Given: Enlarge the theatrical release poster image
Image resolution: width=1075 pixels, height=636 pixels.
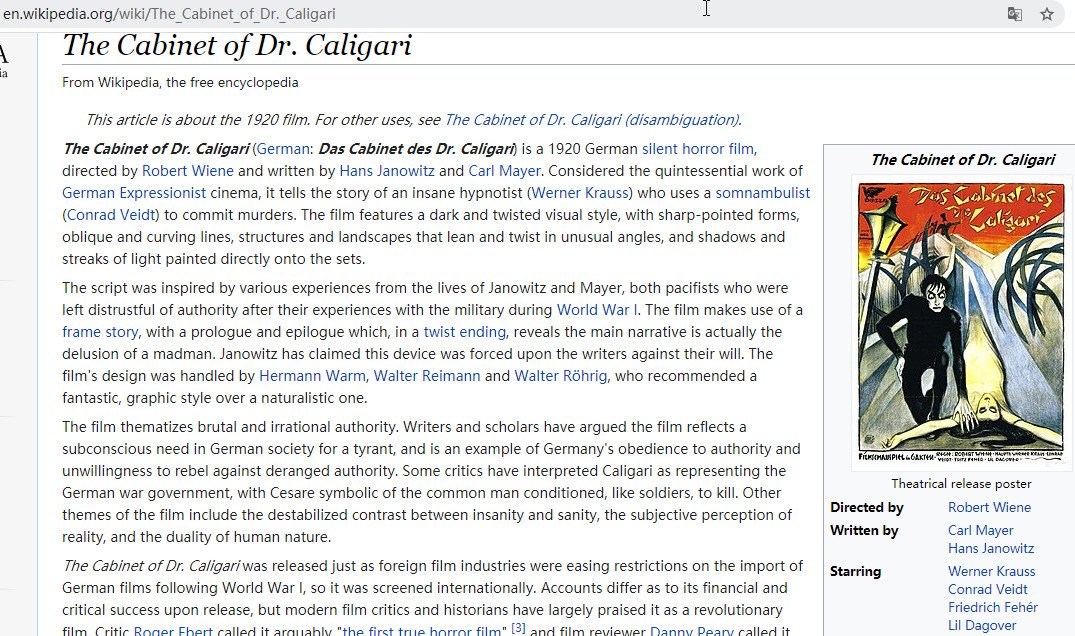Looking at the screenshot, I should pos(962,322).
